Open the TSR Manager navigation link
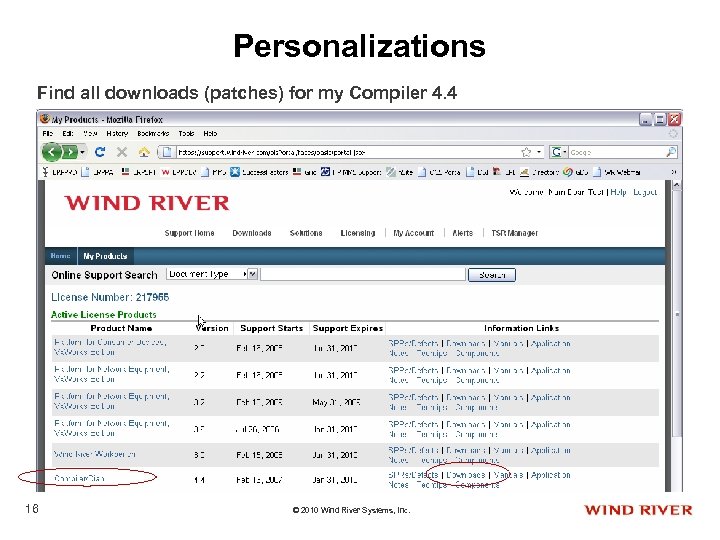Image resolution: width=720 pixels, height=540 pixels. [514, 233]
